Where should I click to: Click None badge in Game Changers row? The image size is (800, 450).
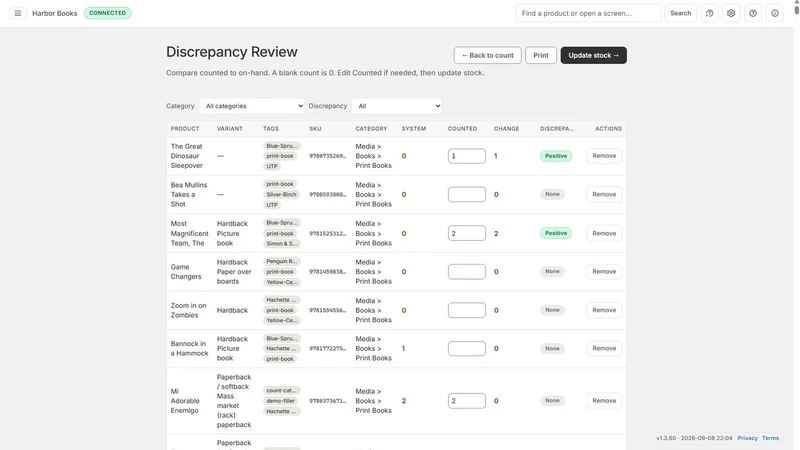[x=552, y=271]
